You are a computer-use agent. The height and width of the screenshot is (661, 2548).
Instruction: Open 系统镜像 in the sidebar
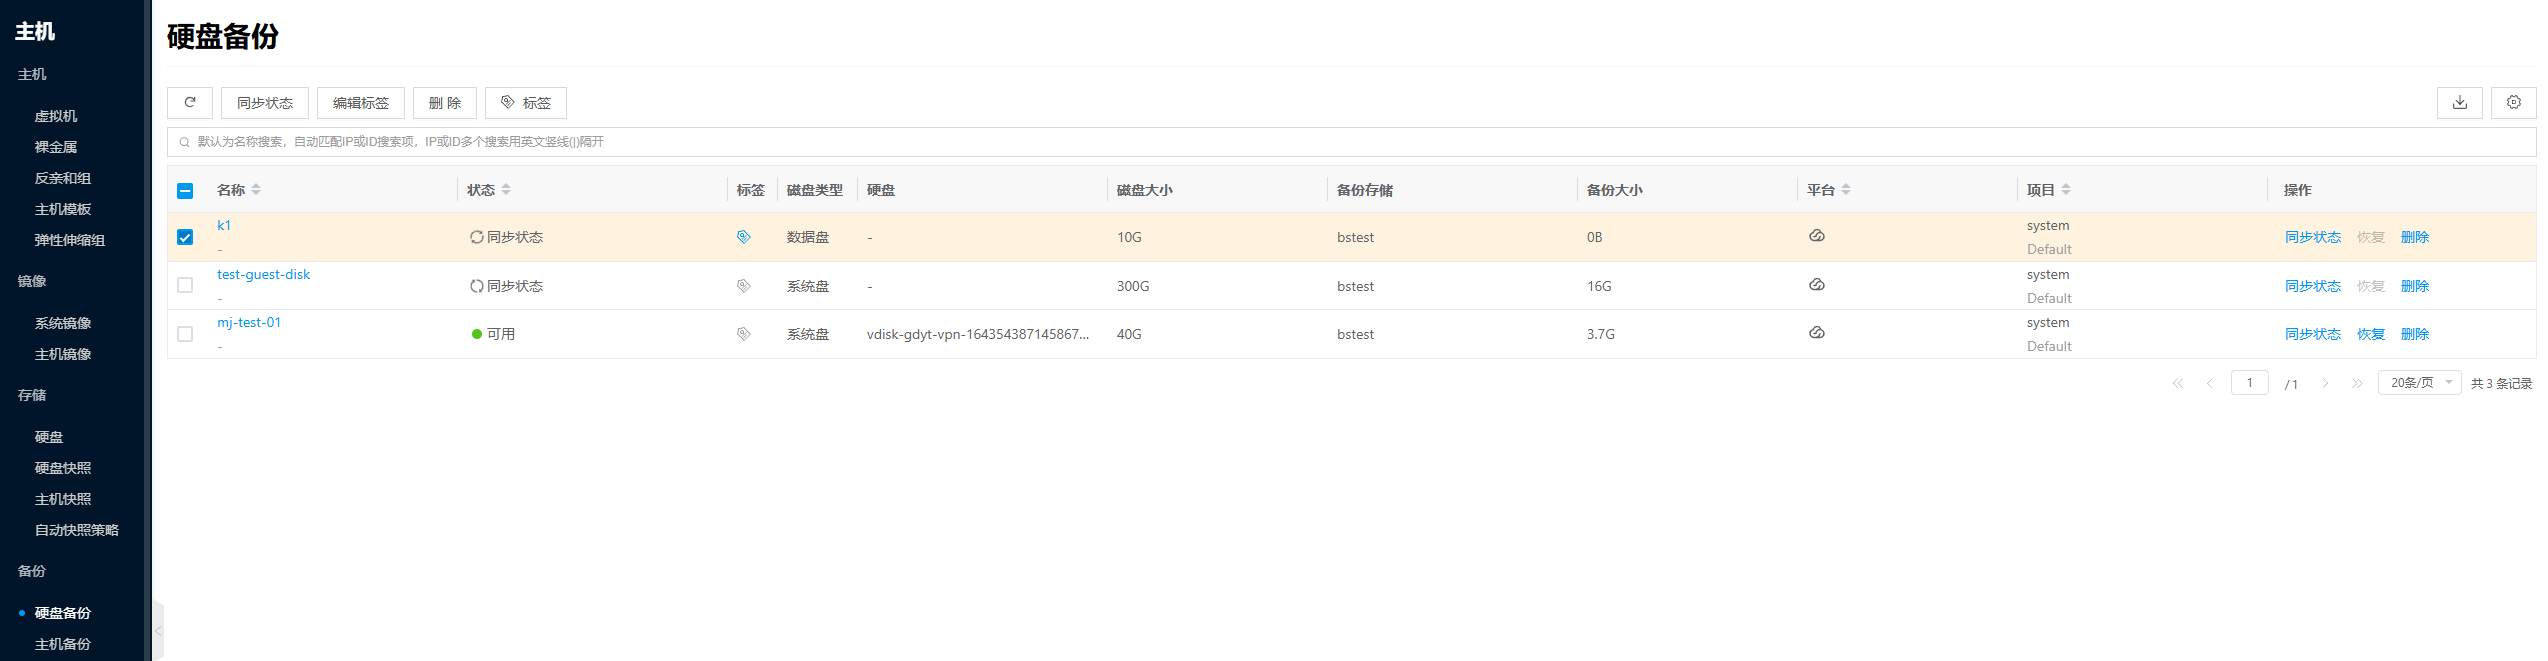pos(63,323)
